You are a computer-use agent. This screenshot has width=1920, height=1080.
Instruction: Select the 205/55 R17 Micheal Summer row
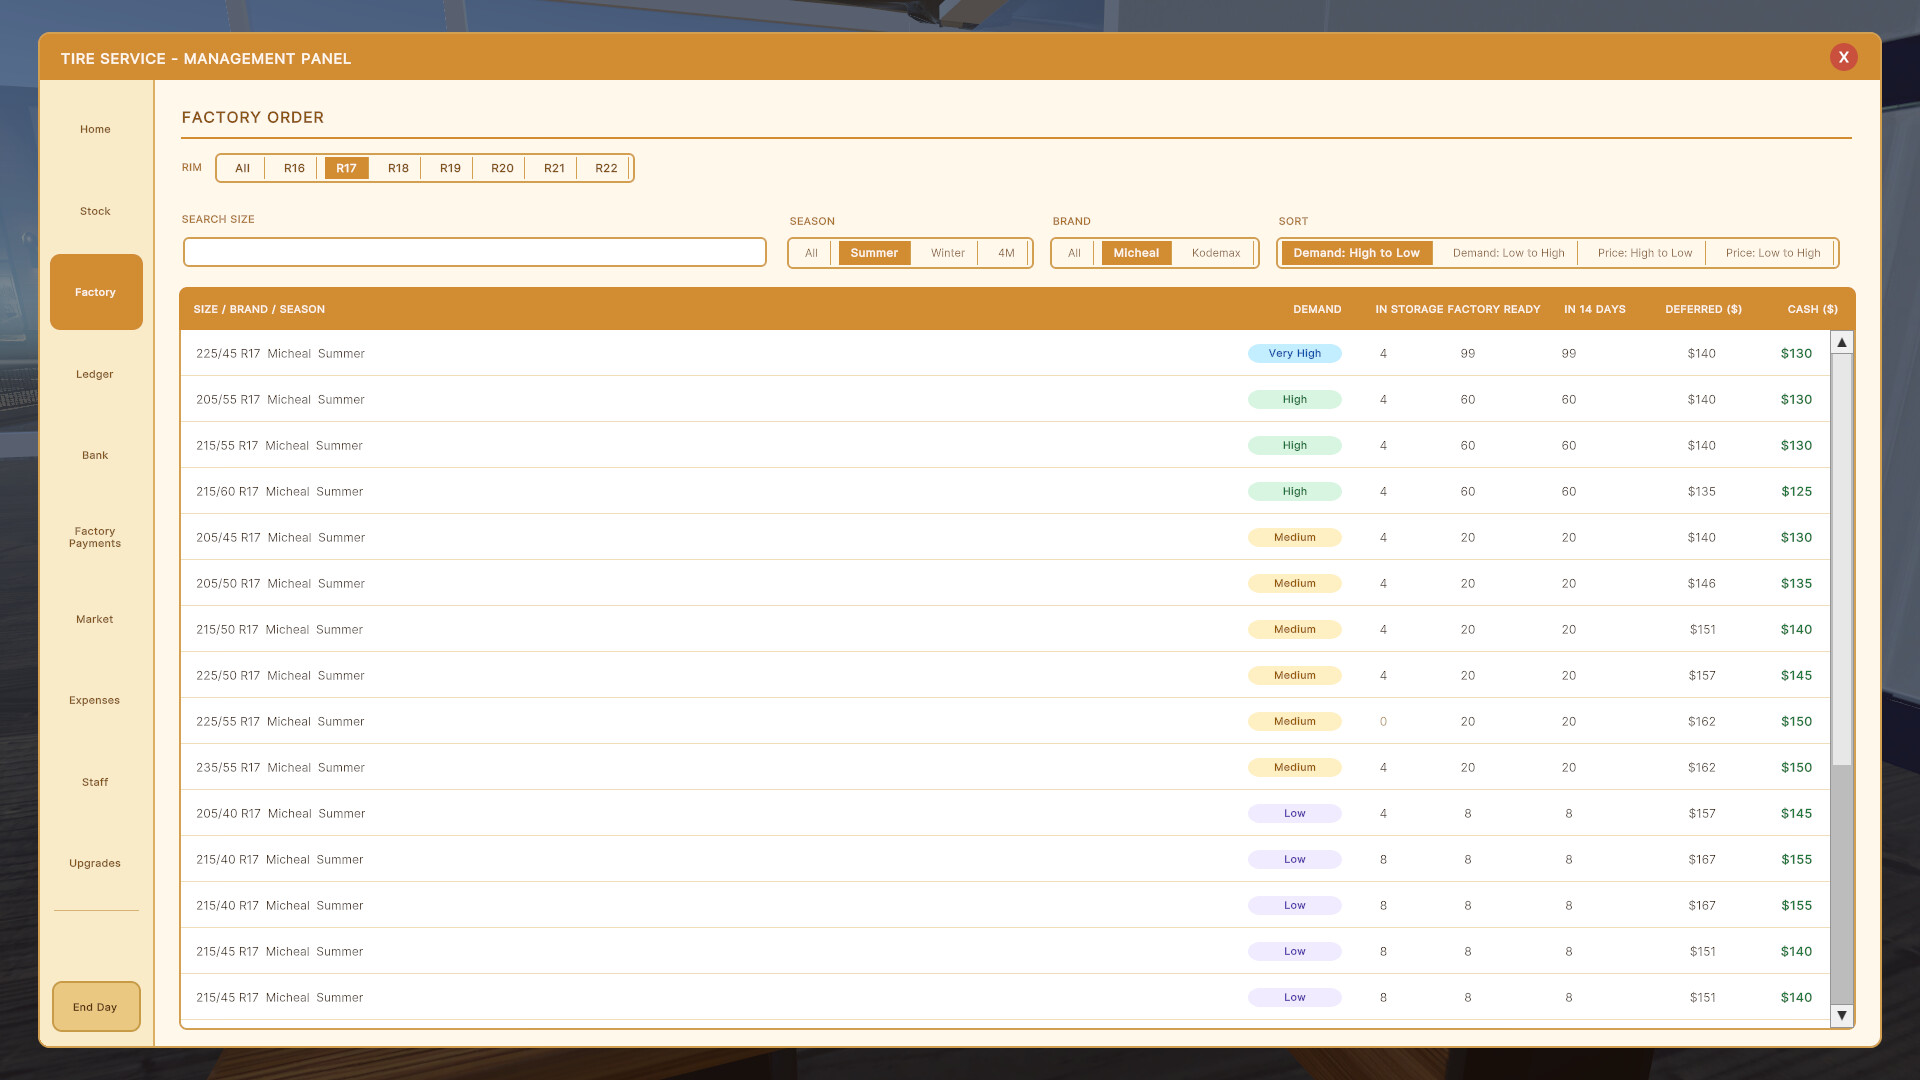1005,399
